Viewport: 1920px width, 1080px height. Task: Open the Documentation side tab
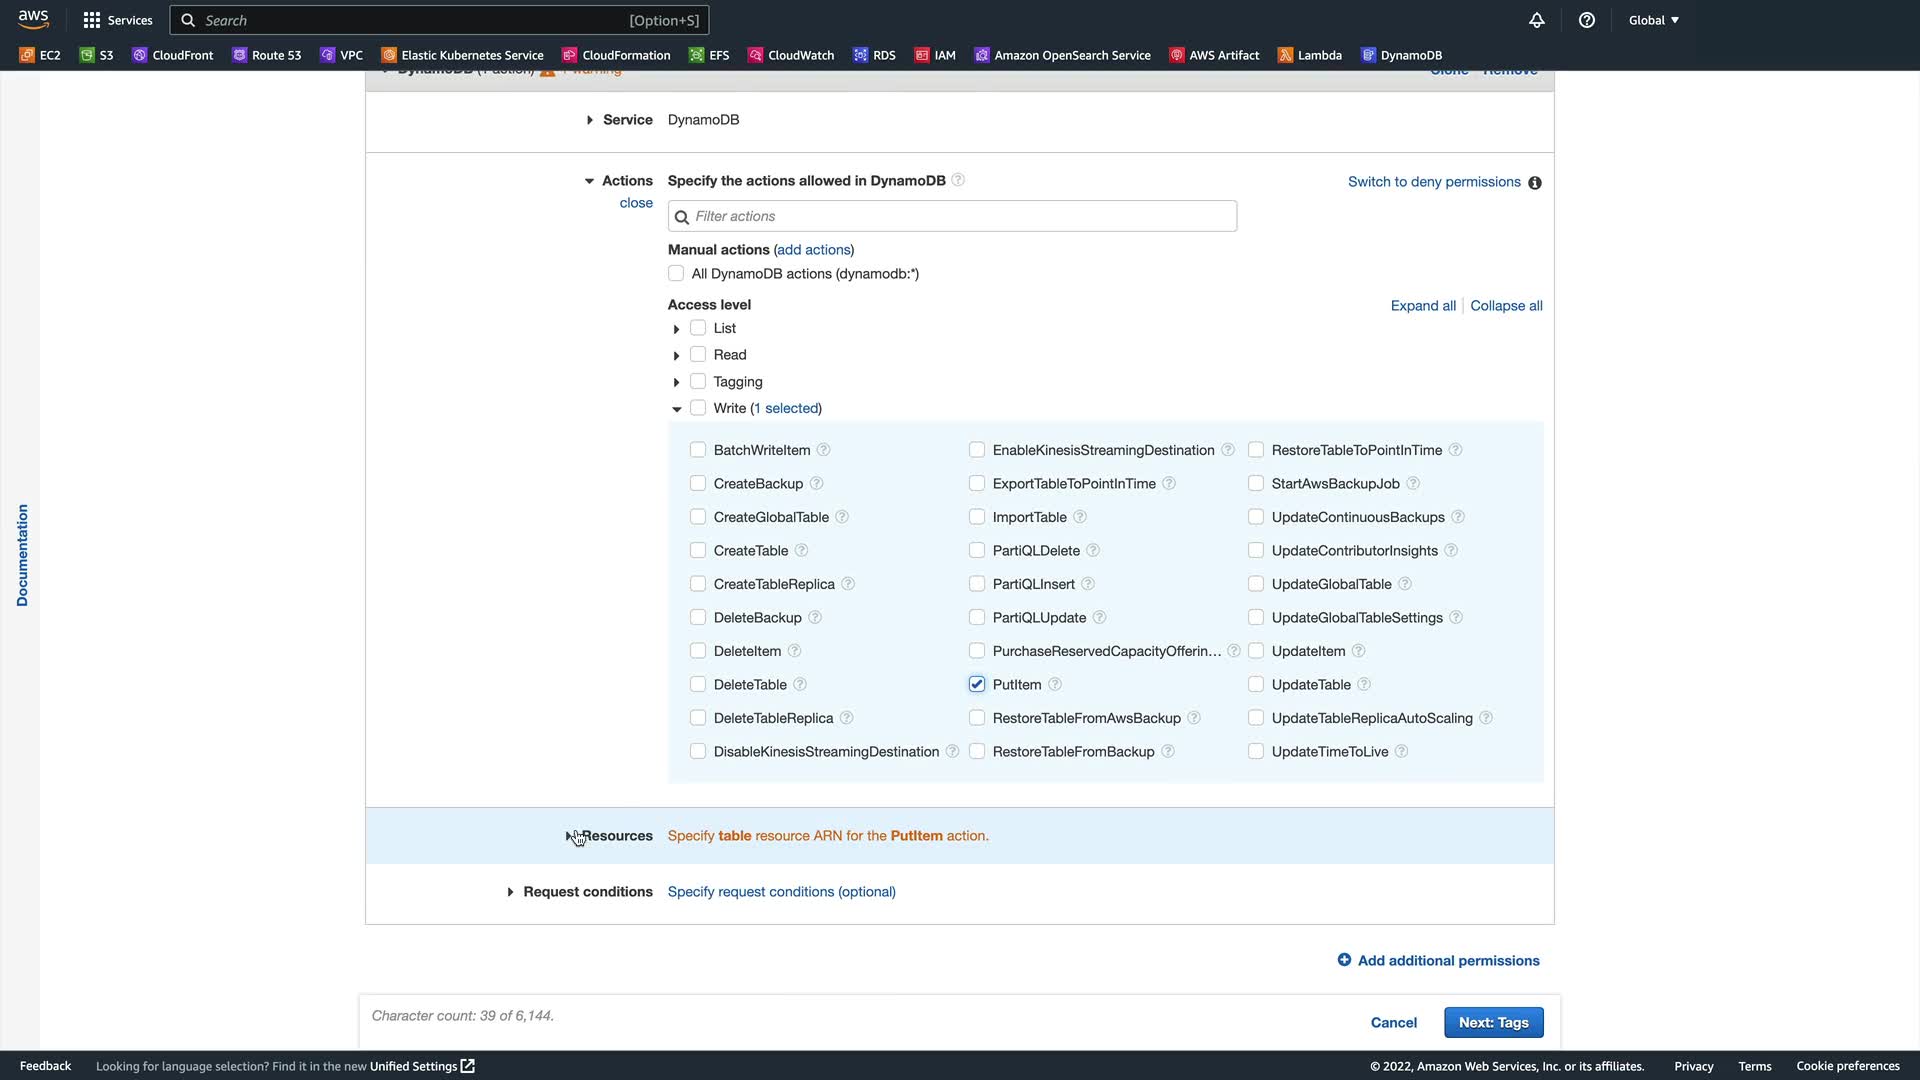22,555
